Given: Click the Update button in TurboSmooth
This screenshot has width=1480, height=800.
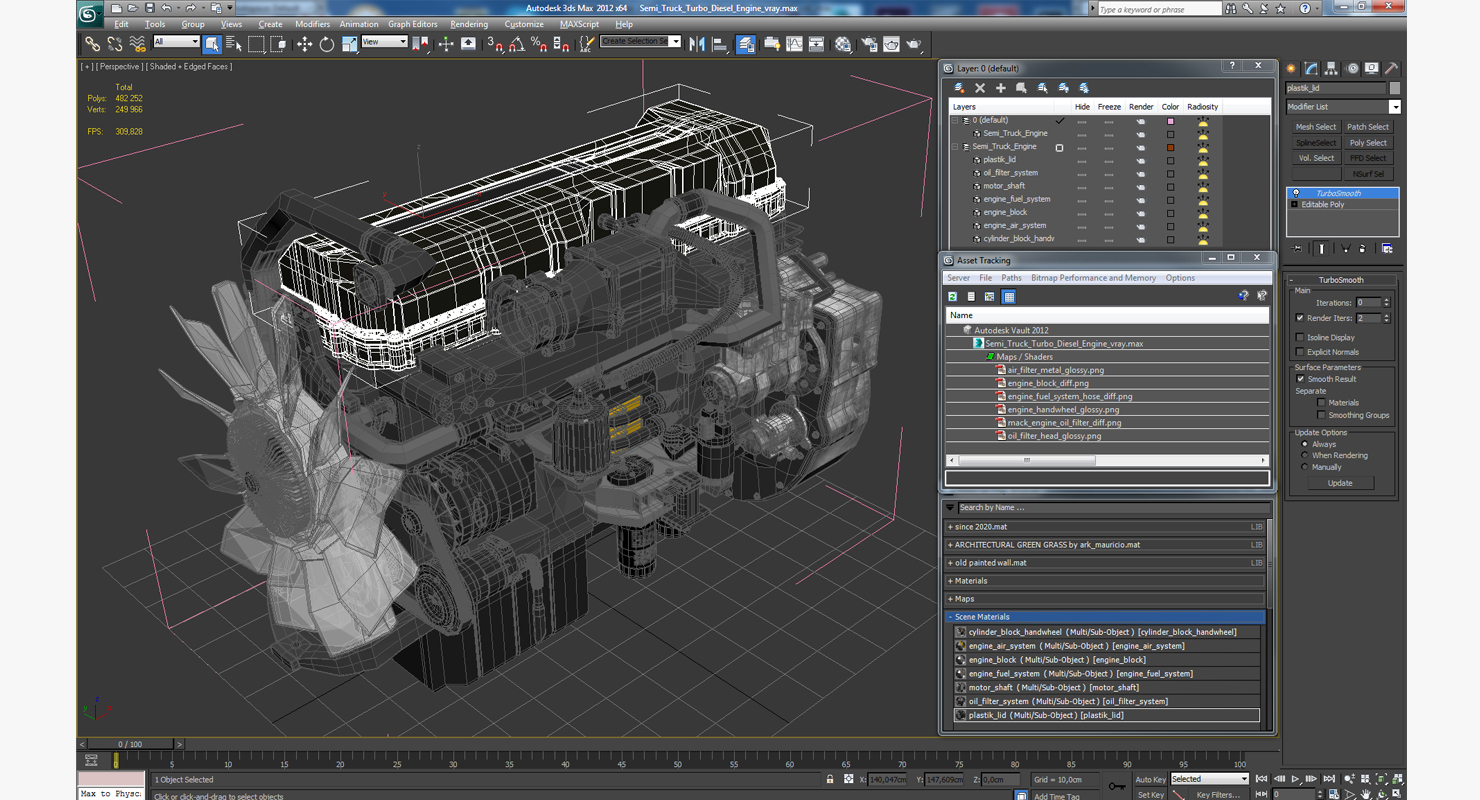Looking at the screenshot, I should (x=1340, y=483).
